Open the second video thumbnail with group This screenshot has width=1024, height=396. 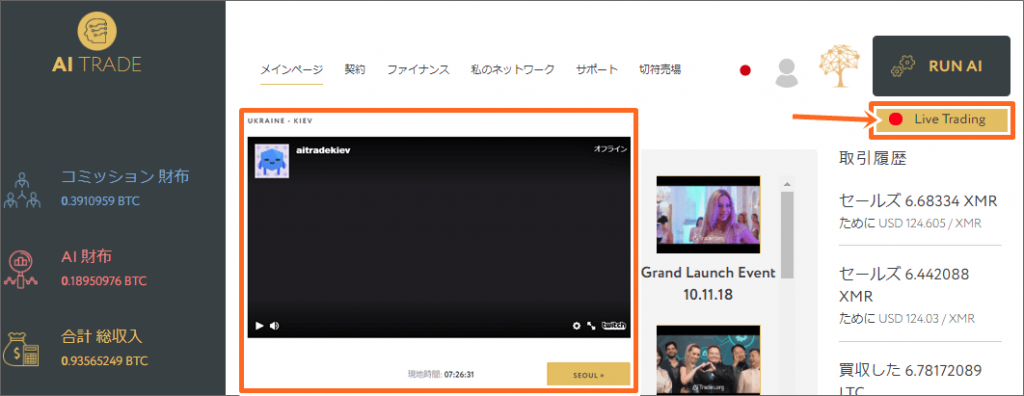point(709,360)
